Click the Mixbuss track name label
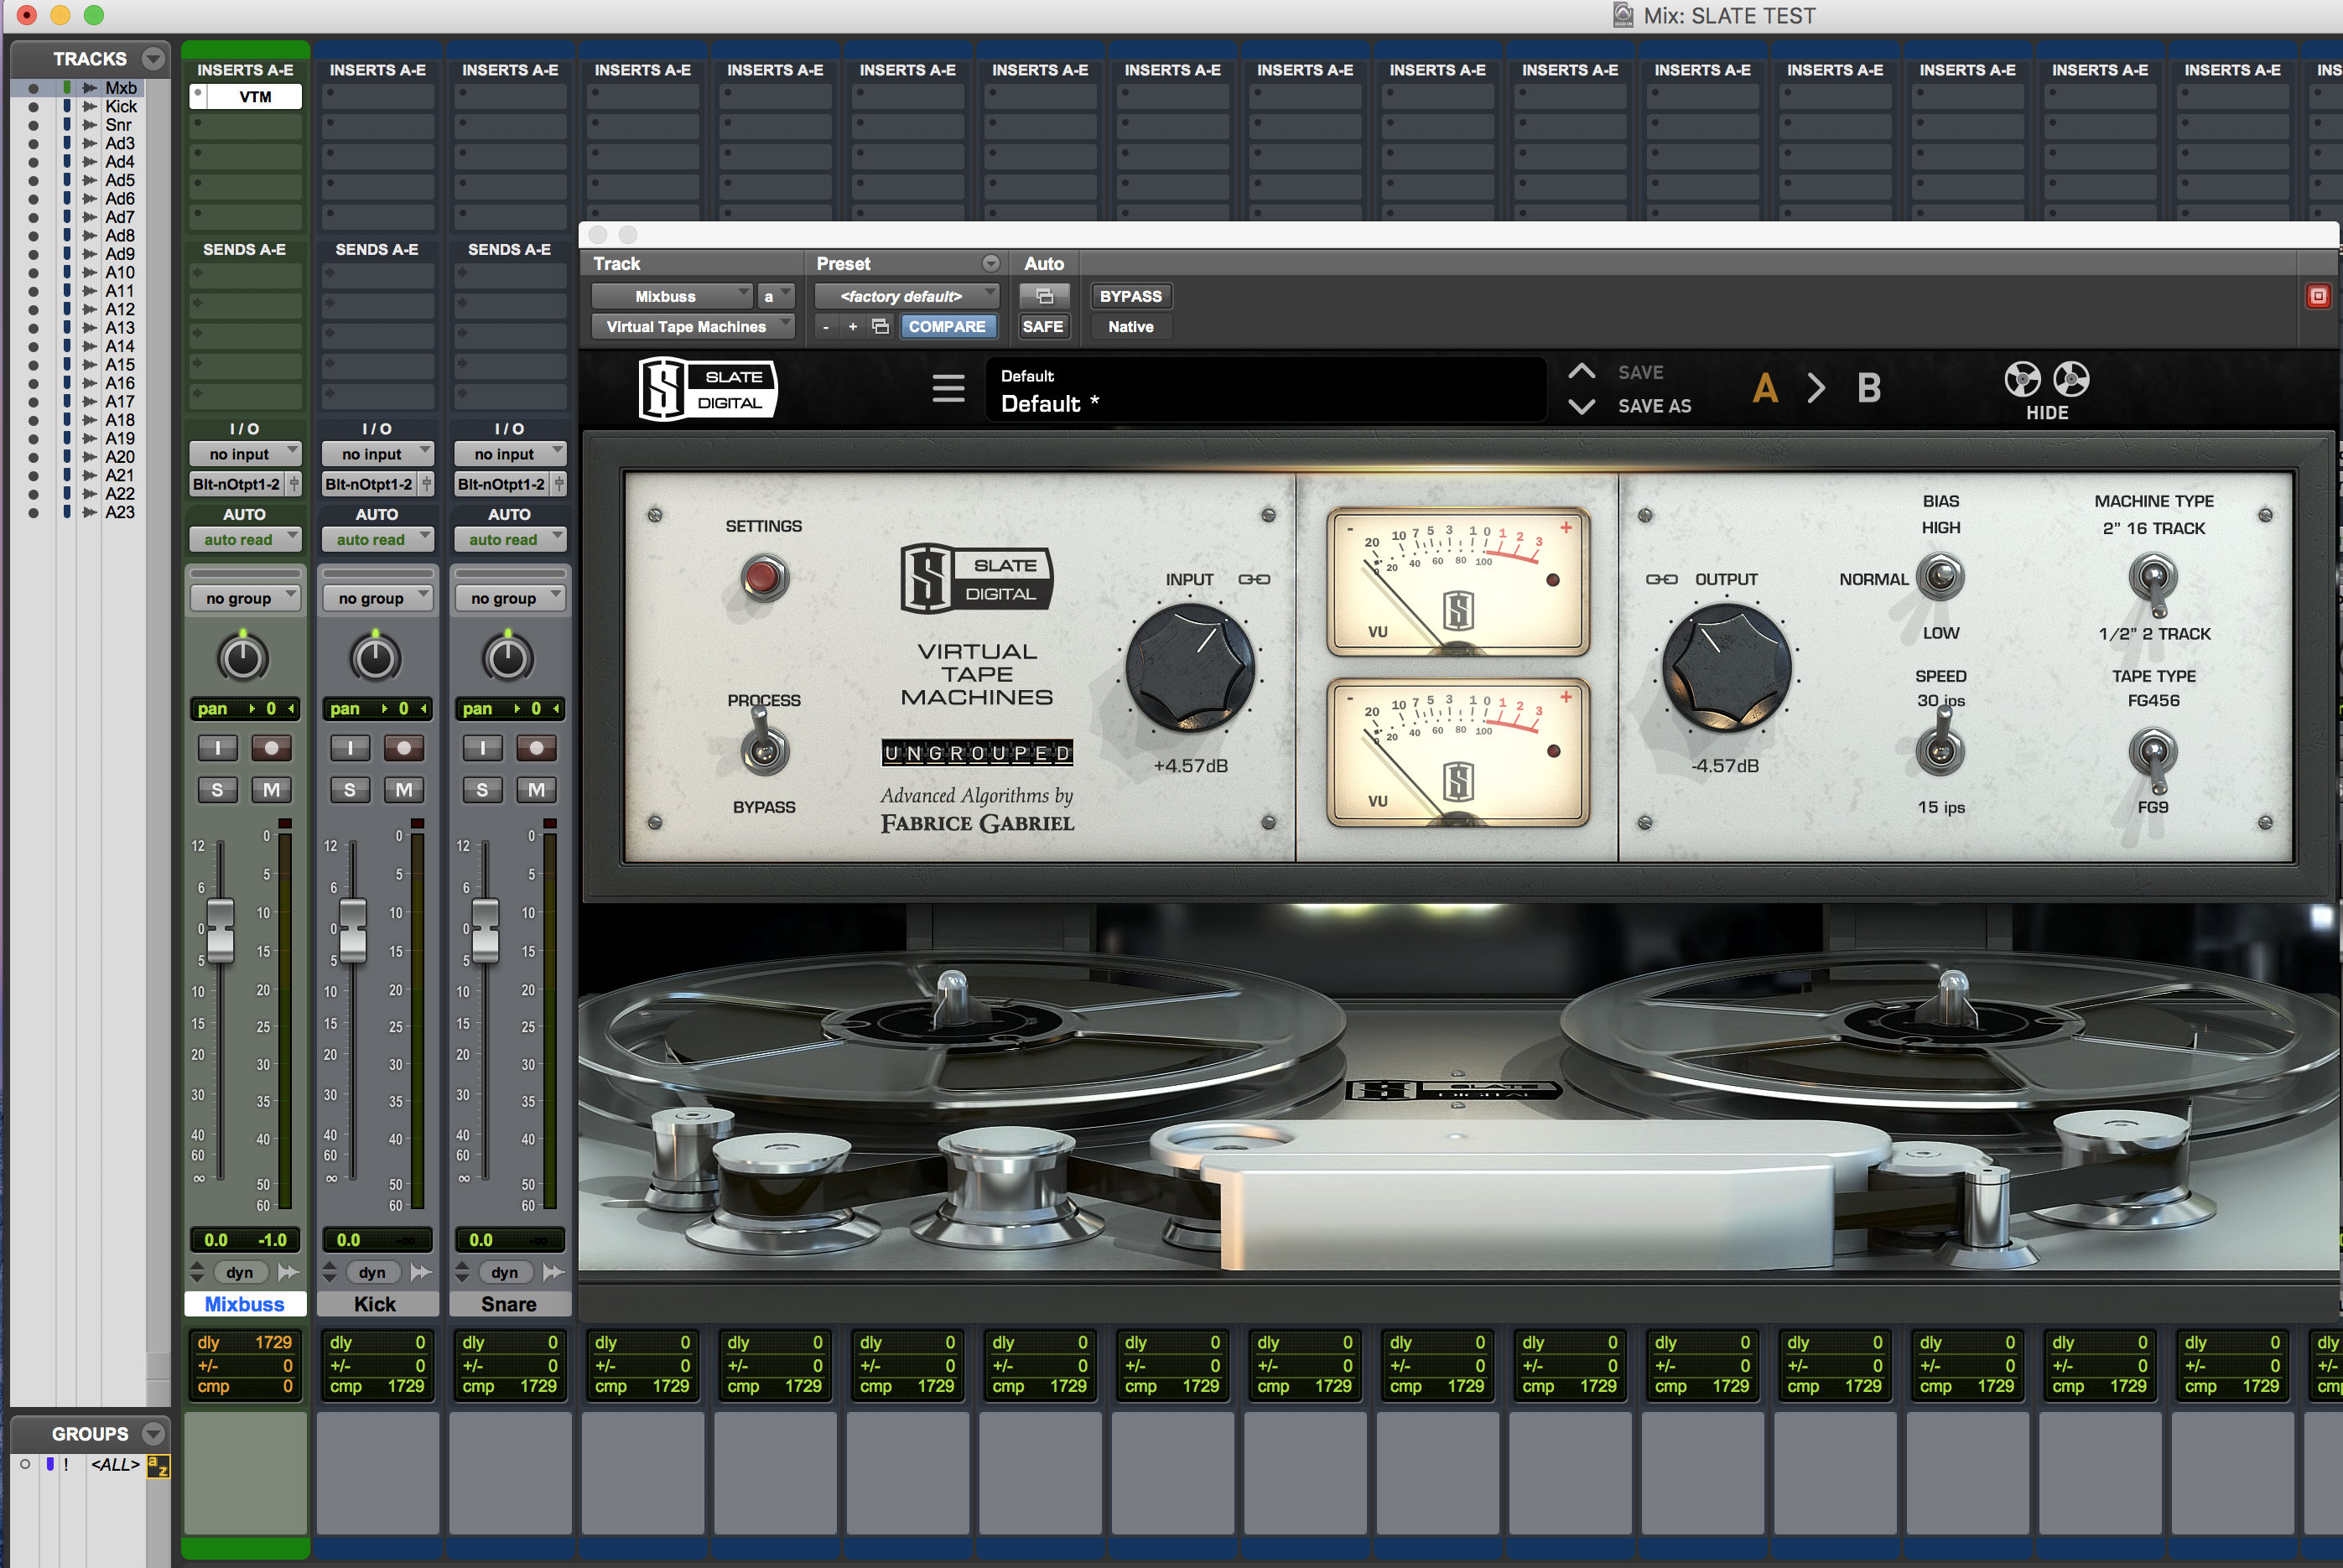Viewport: 2343px width, 1568px height. [x=245, y=1304]
